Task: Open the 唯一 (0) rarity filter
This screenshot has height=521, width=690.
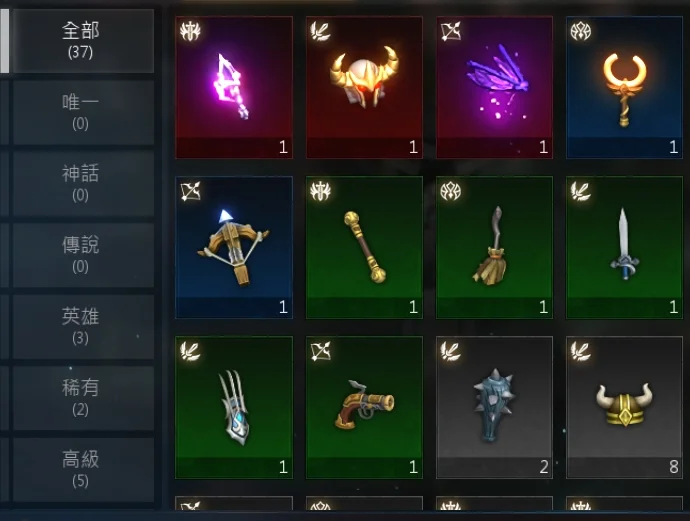Action: (83, 112)
